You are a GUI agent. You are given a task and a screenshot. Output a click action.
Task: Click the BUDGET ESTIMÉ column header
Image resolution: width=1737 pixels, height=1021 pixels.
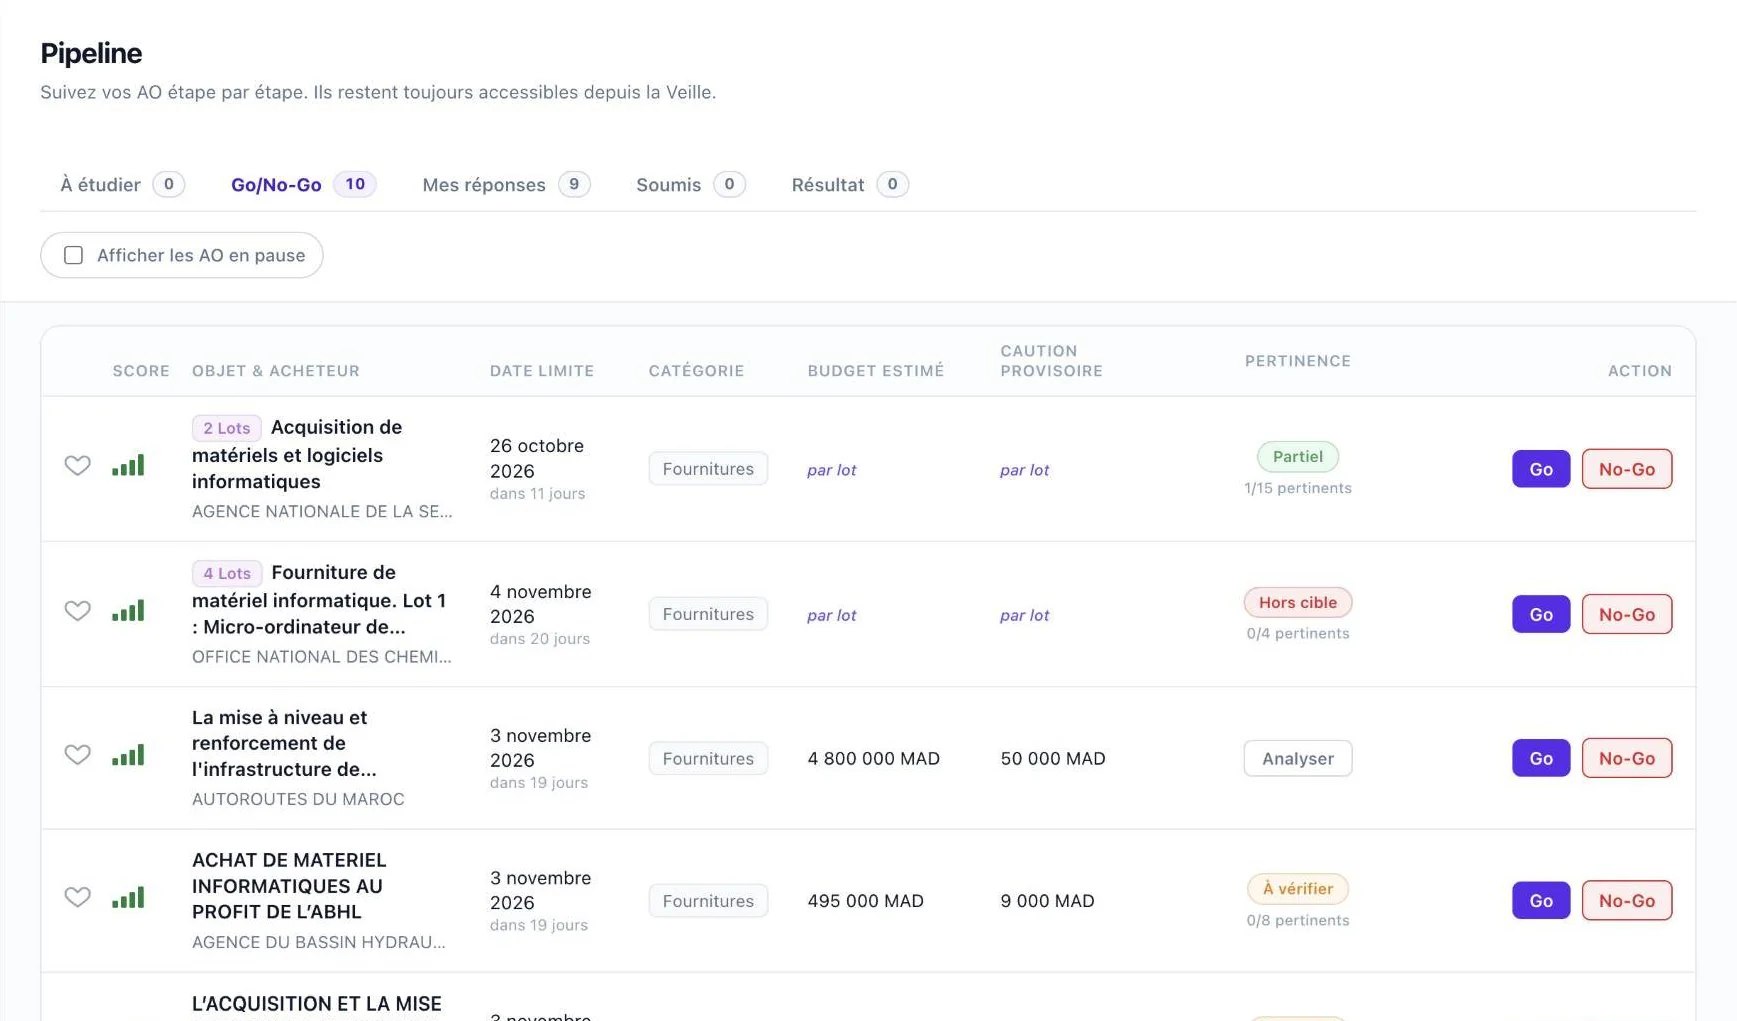(x=876, y=371)
